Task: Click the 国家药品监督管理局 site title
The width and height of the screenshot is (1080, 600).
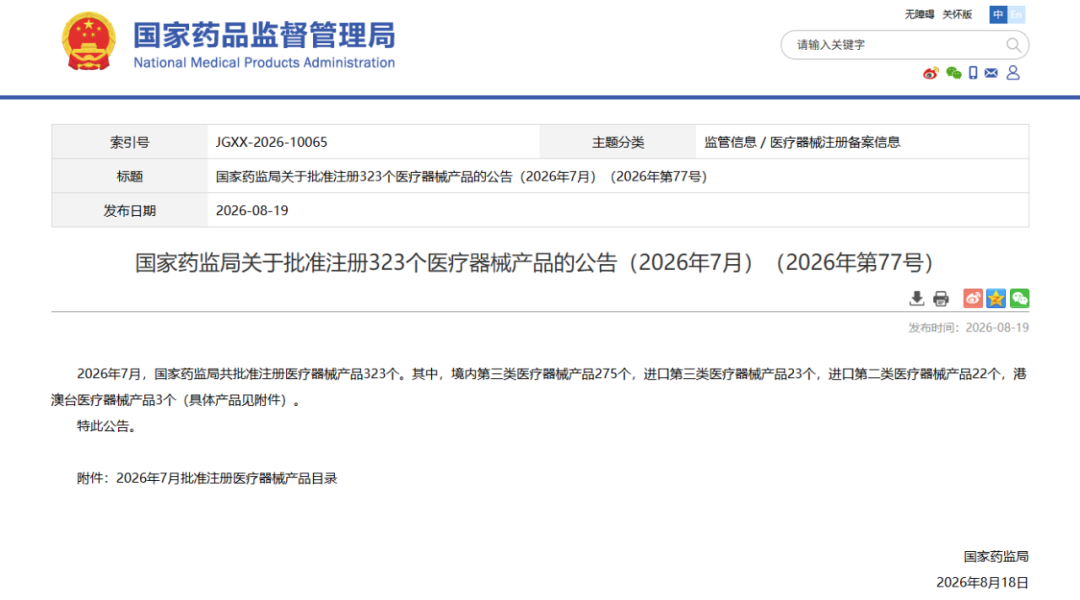Action: coord(264,35)
